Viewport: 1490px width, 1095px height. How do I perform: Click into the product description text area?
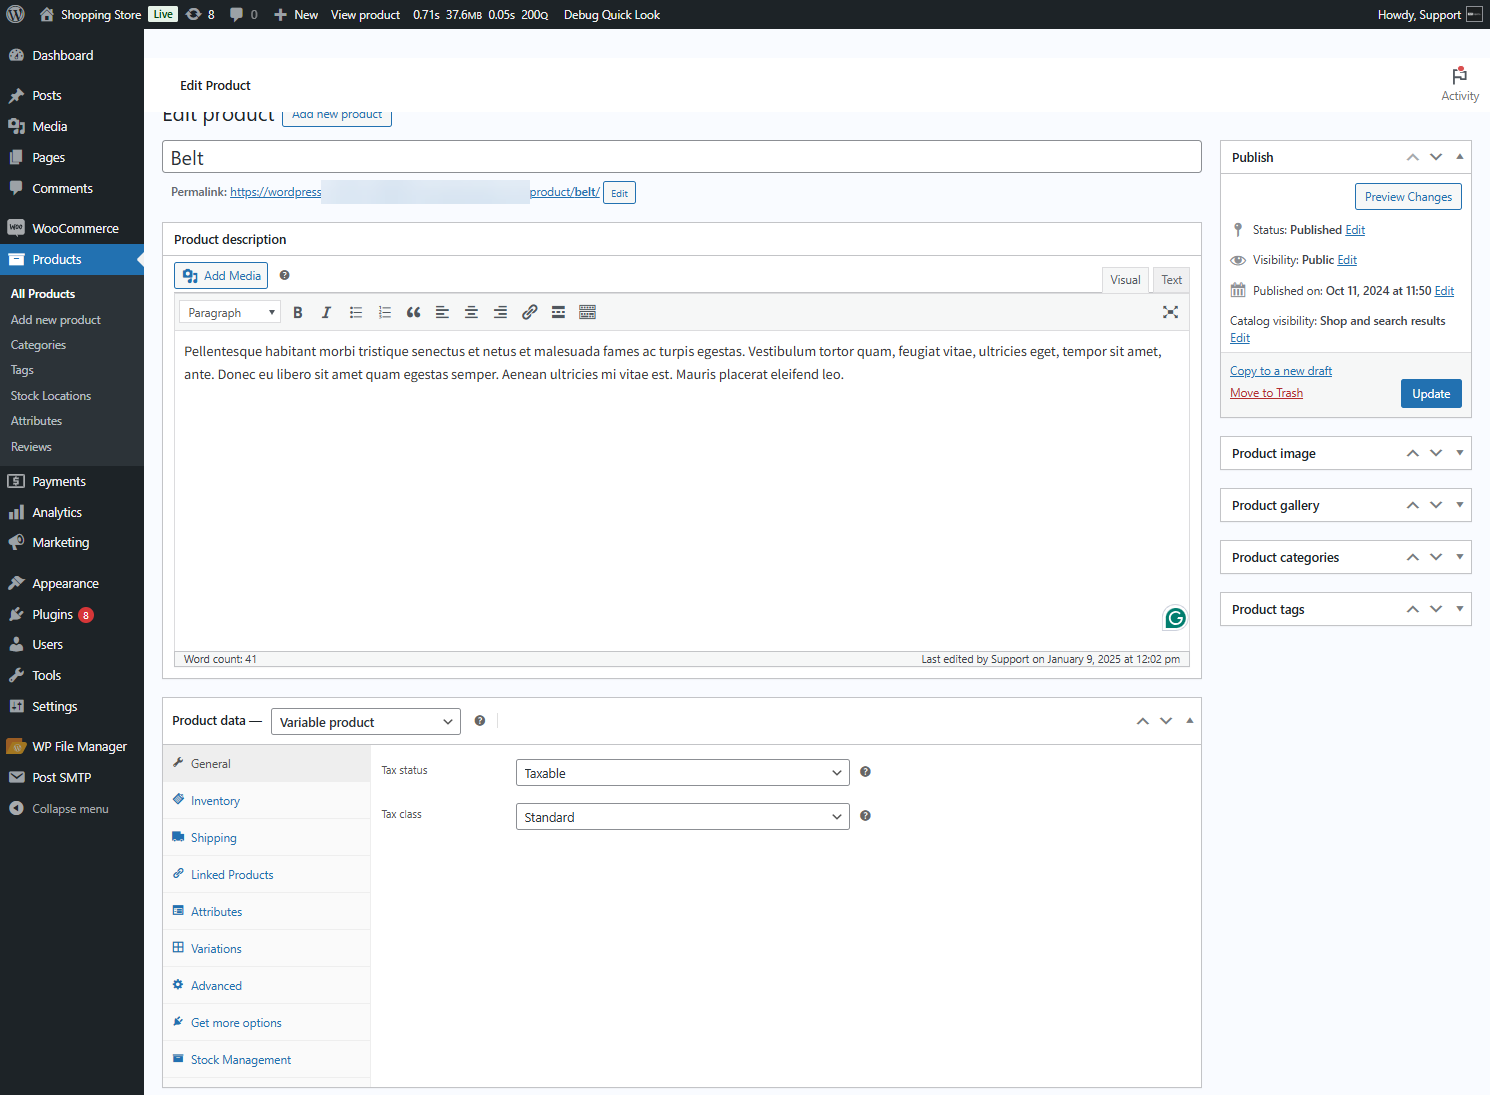click(x=681, y=490)
